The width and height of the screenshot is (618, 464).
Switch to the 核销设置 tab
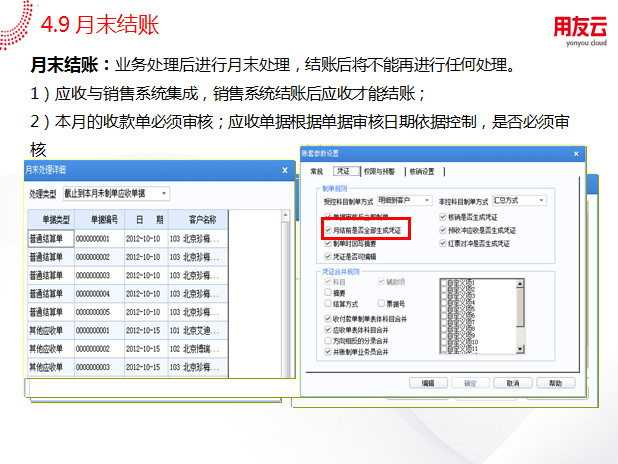tap(422, 171)
